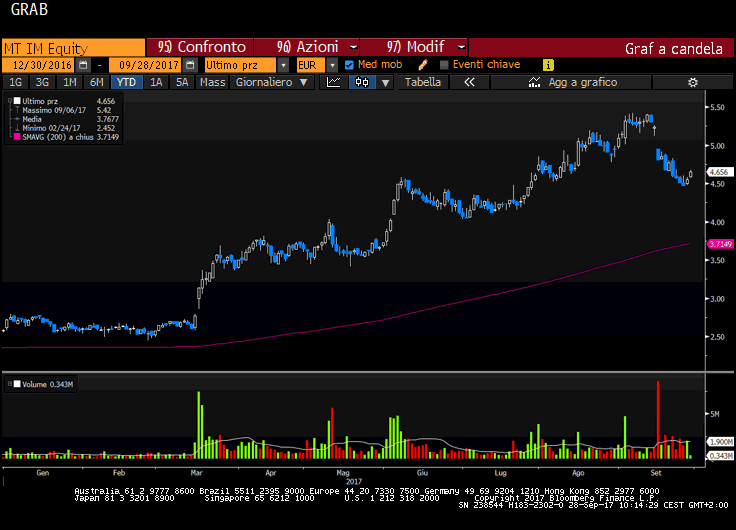
Task: Toggle the Med mob checkbox
Action: pos(349,65)
